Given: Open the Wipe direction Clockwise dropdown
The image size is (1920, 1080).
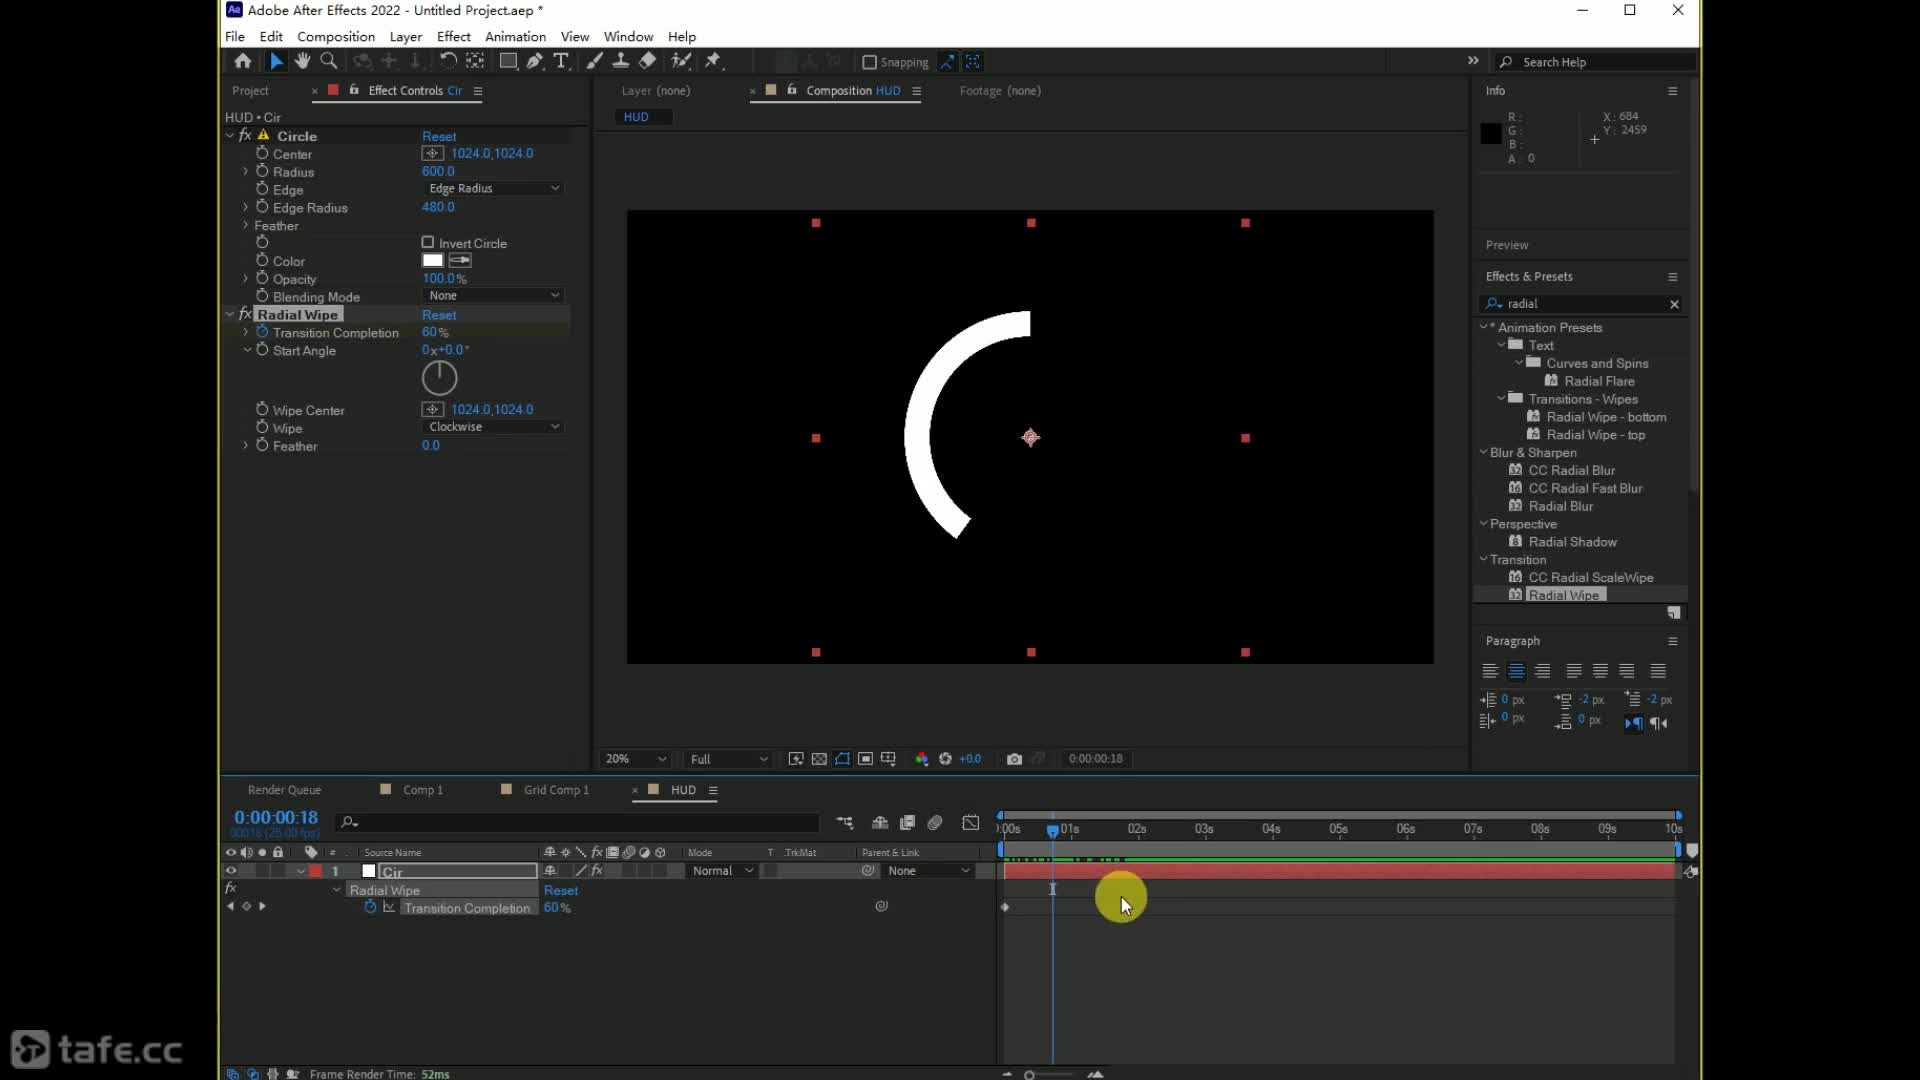Looking at the screenshot, I should pyautogui.click(x=493, y=426).
